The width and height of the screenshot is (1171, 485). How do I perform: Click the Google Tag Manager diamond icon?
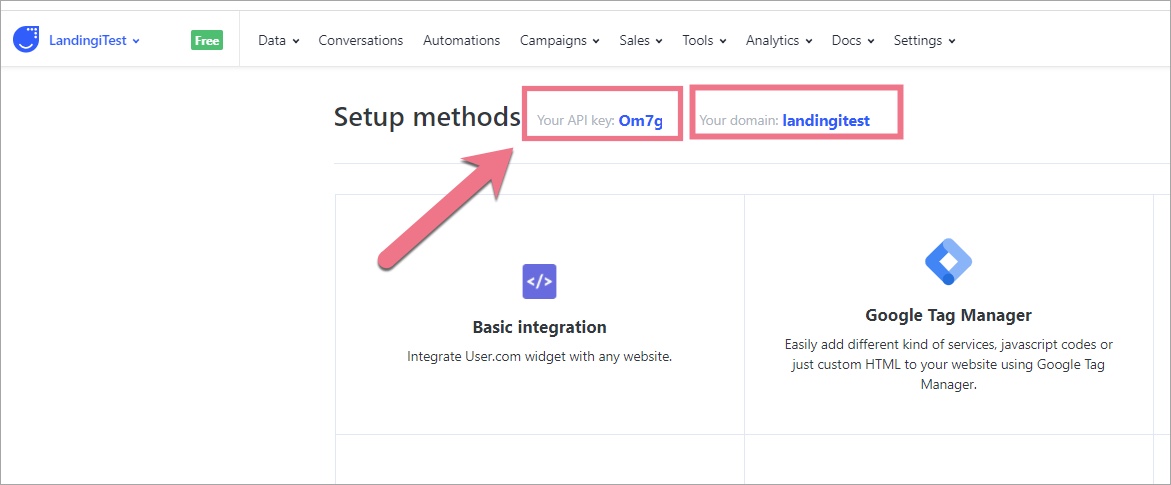point(948,263)
